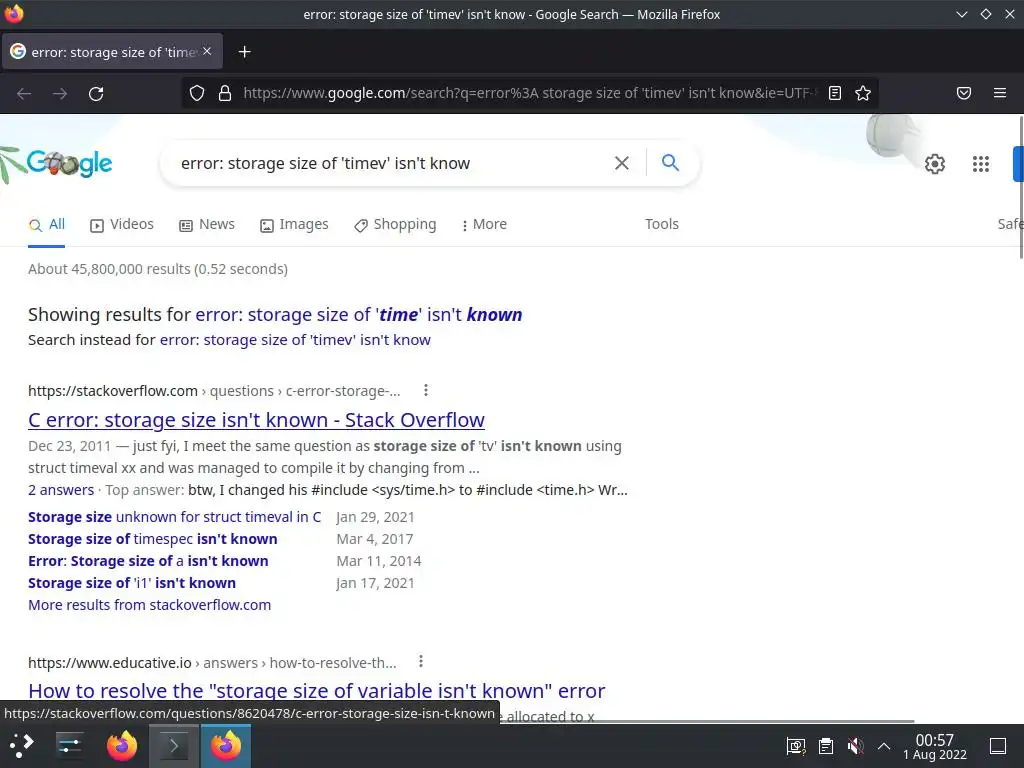Open 'C error: storage size isn't known' result

pyautogui.click(x=256, y=420)
